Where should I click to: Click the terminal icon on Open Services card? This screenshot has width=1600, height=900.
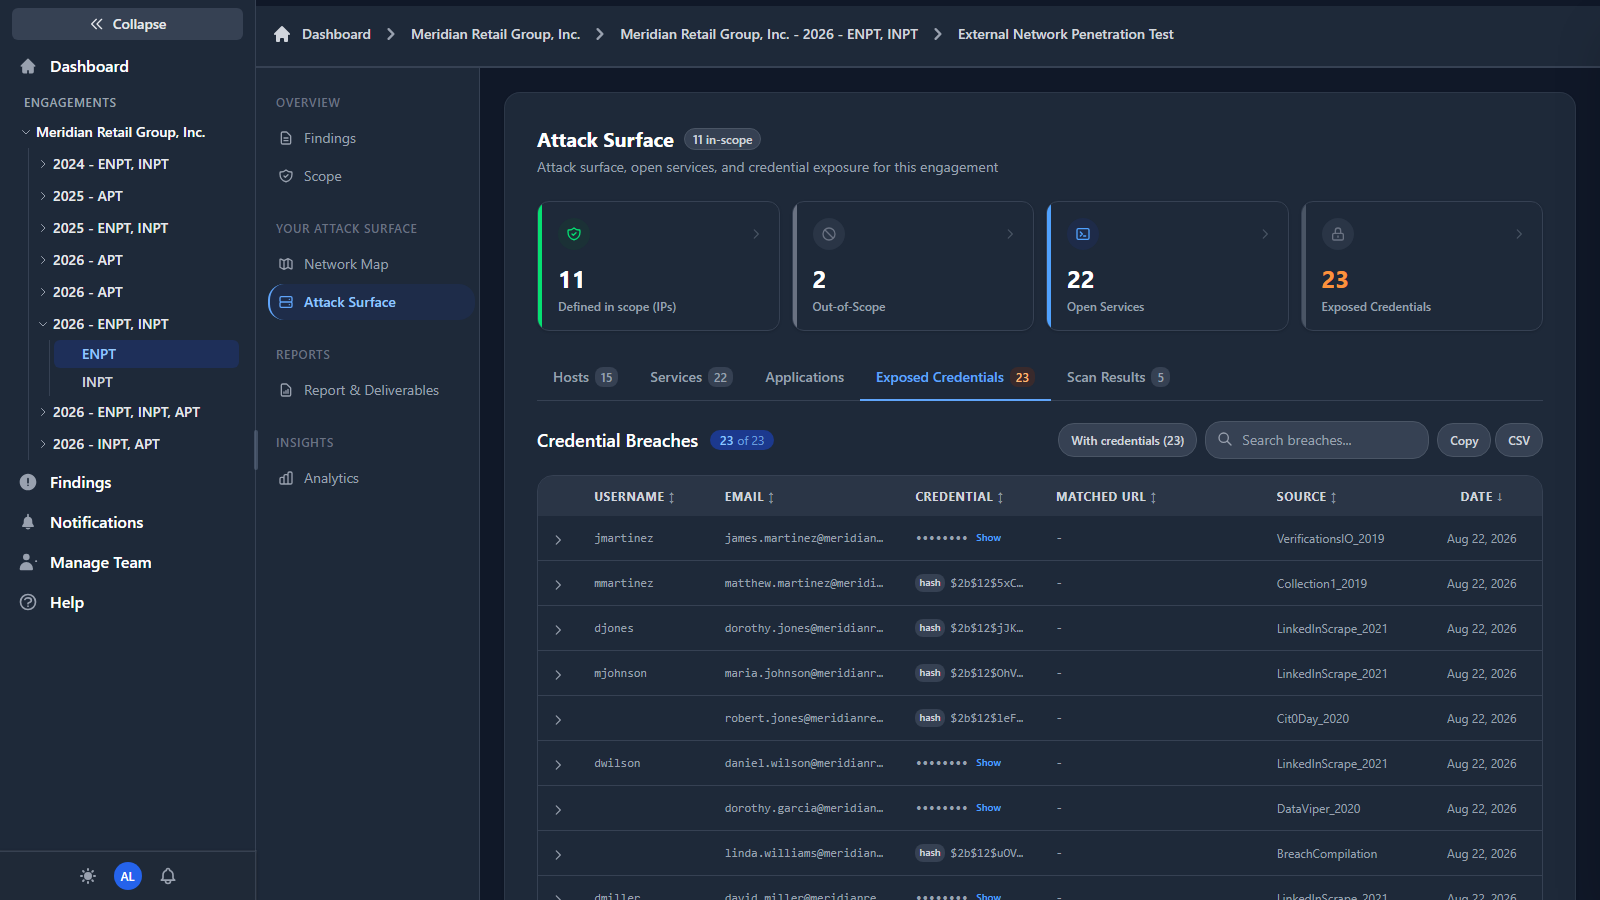[x=1083, y=234]
